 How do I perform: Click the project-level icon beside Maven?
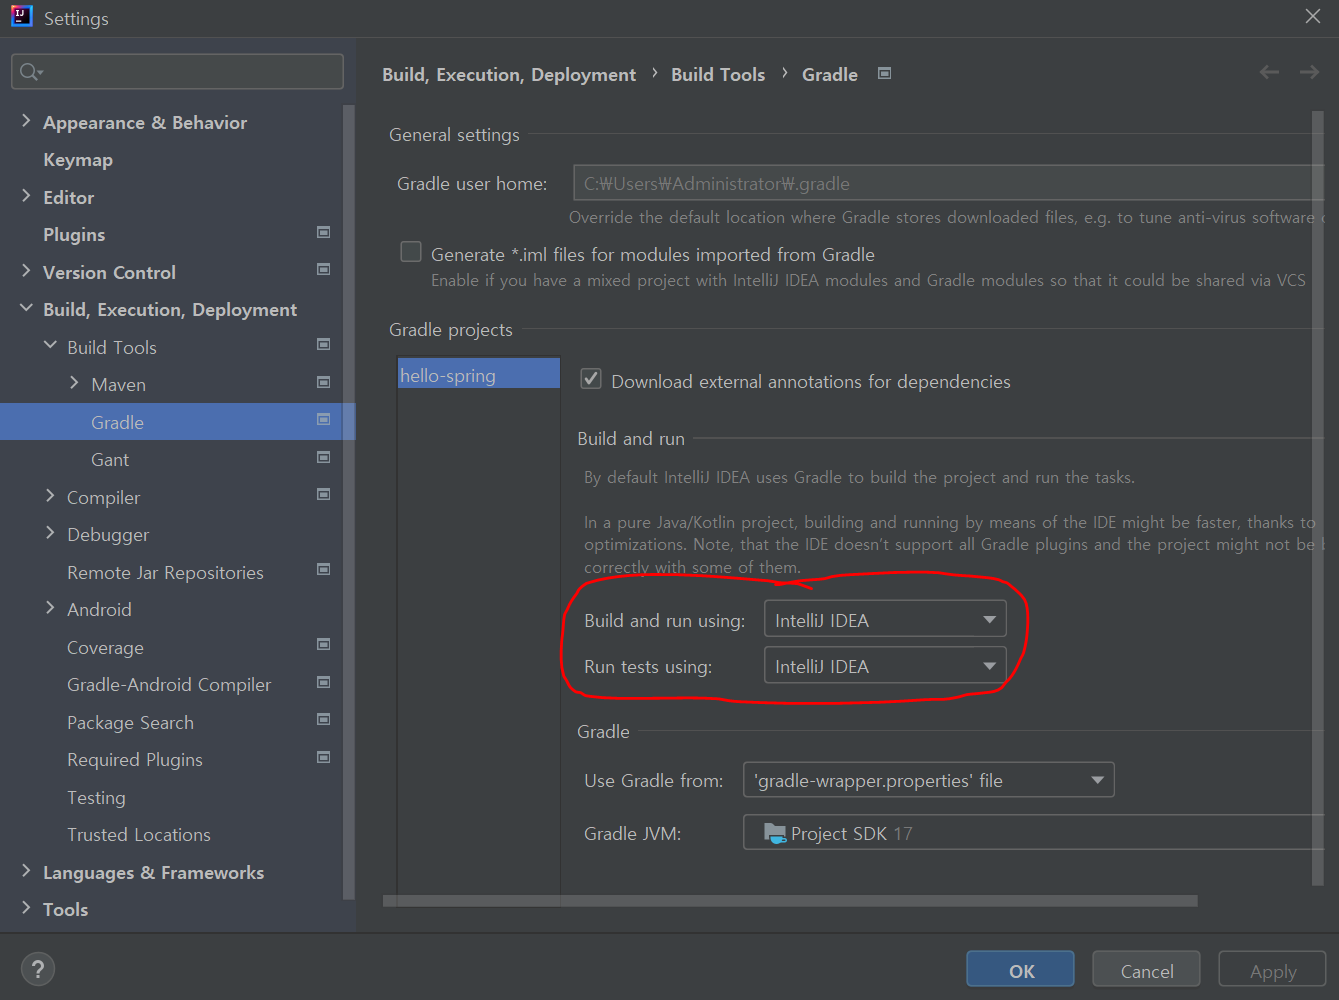click(x=324, y=382)
